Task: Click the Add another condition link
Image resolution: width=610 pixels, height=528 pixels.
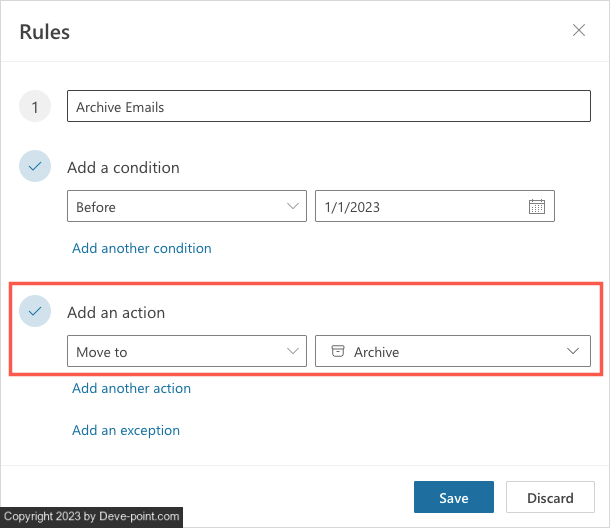Action: [142, 248]
